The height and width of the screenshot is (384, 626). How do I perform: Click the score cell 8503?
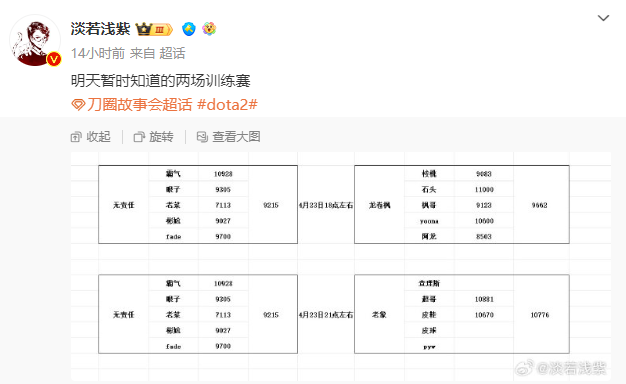pyautogui.click(x=484, y=237)
